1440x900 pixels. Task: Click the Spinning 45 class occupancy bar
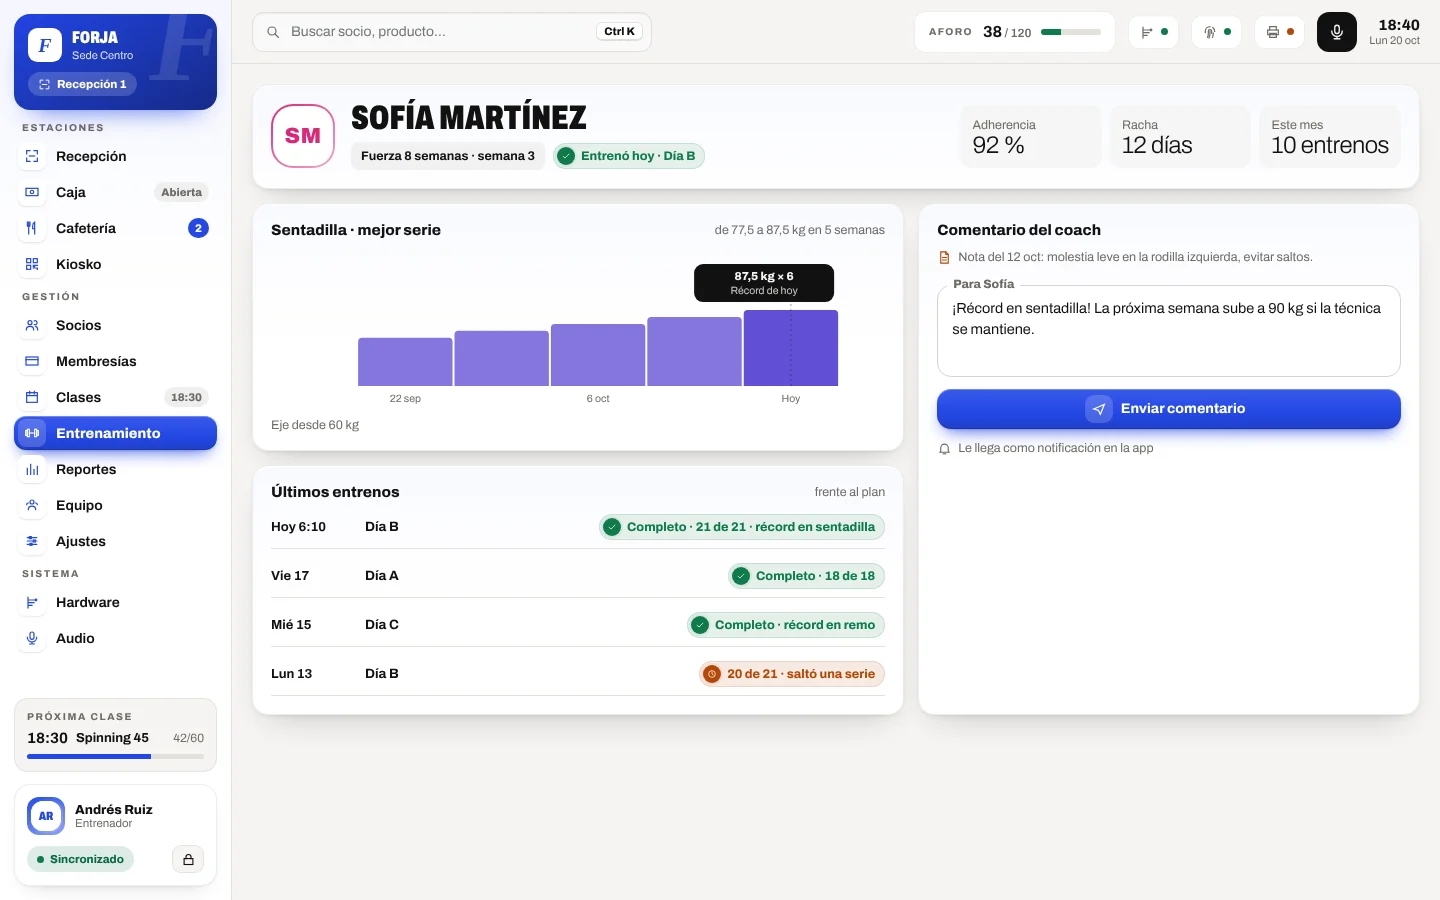click(x=115, y=757)
